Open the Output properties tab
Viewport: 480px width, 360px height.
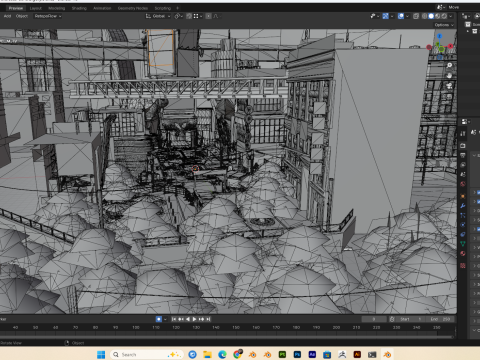click(463, 155)
